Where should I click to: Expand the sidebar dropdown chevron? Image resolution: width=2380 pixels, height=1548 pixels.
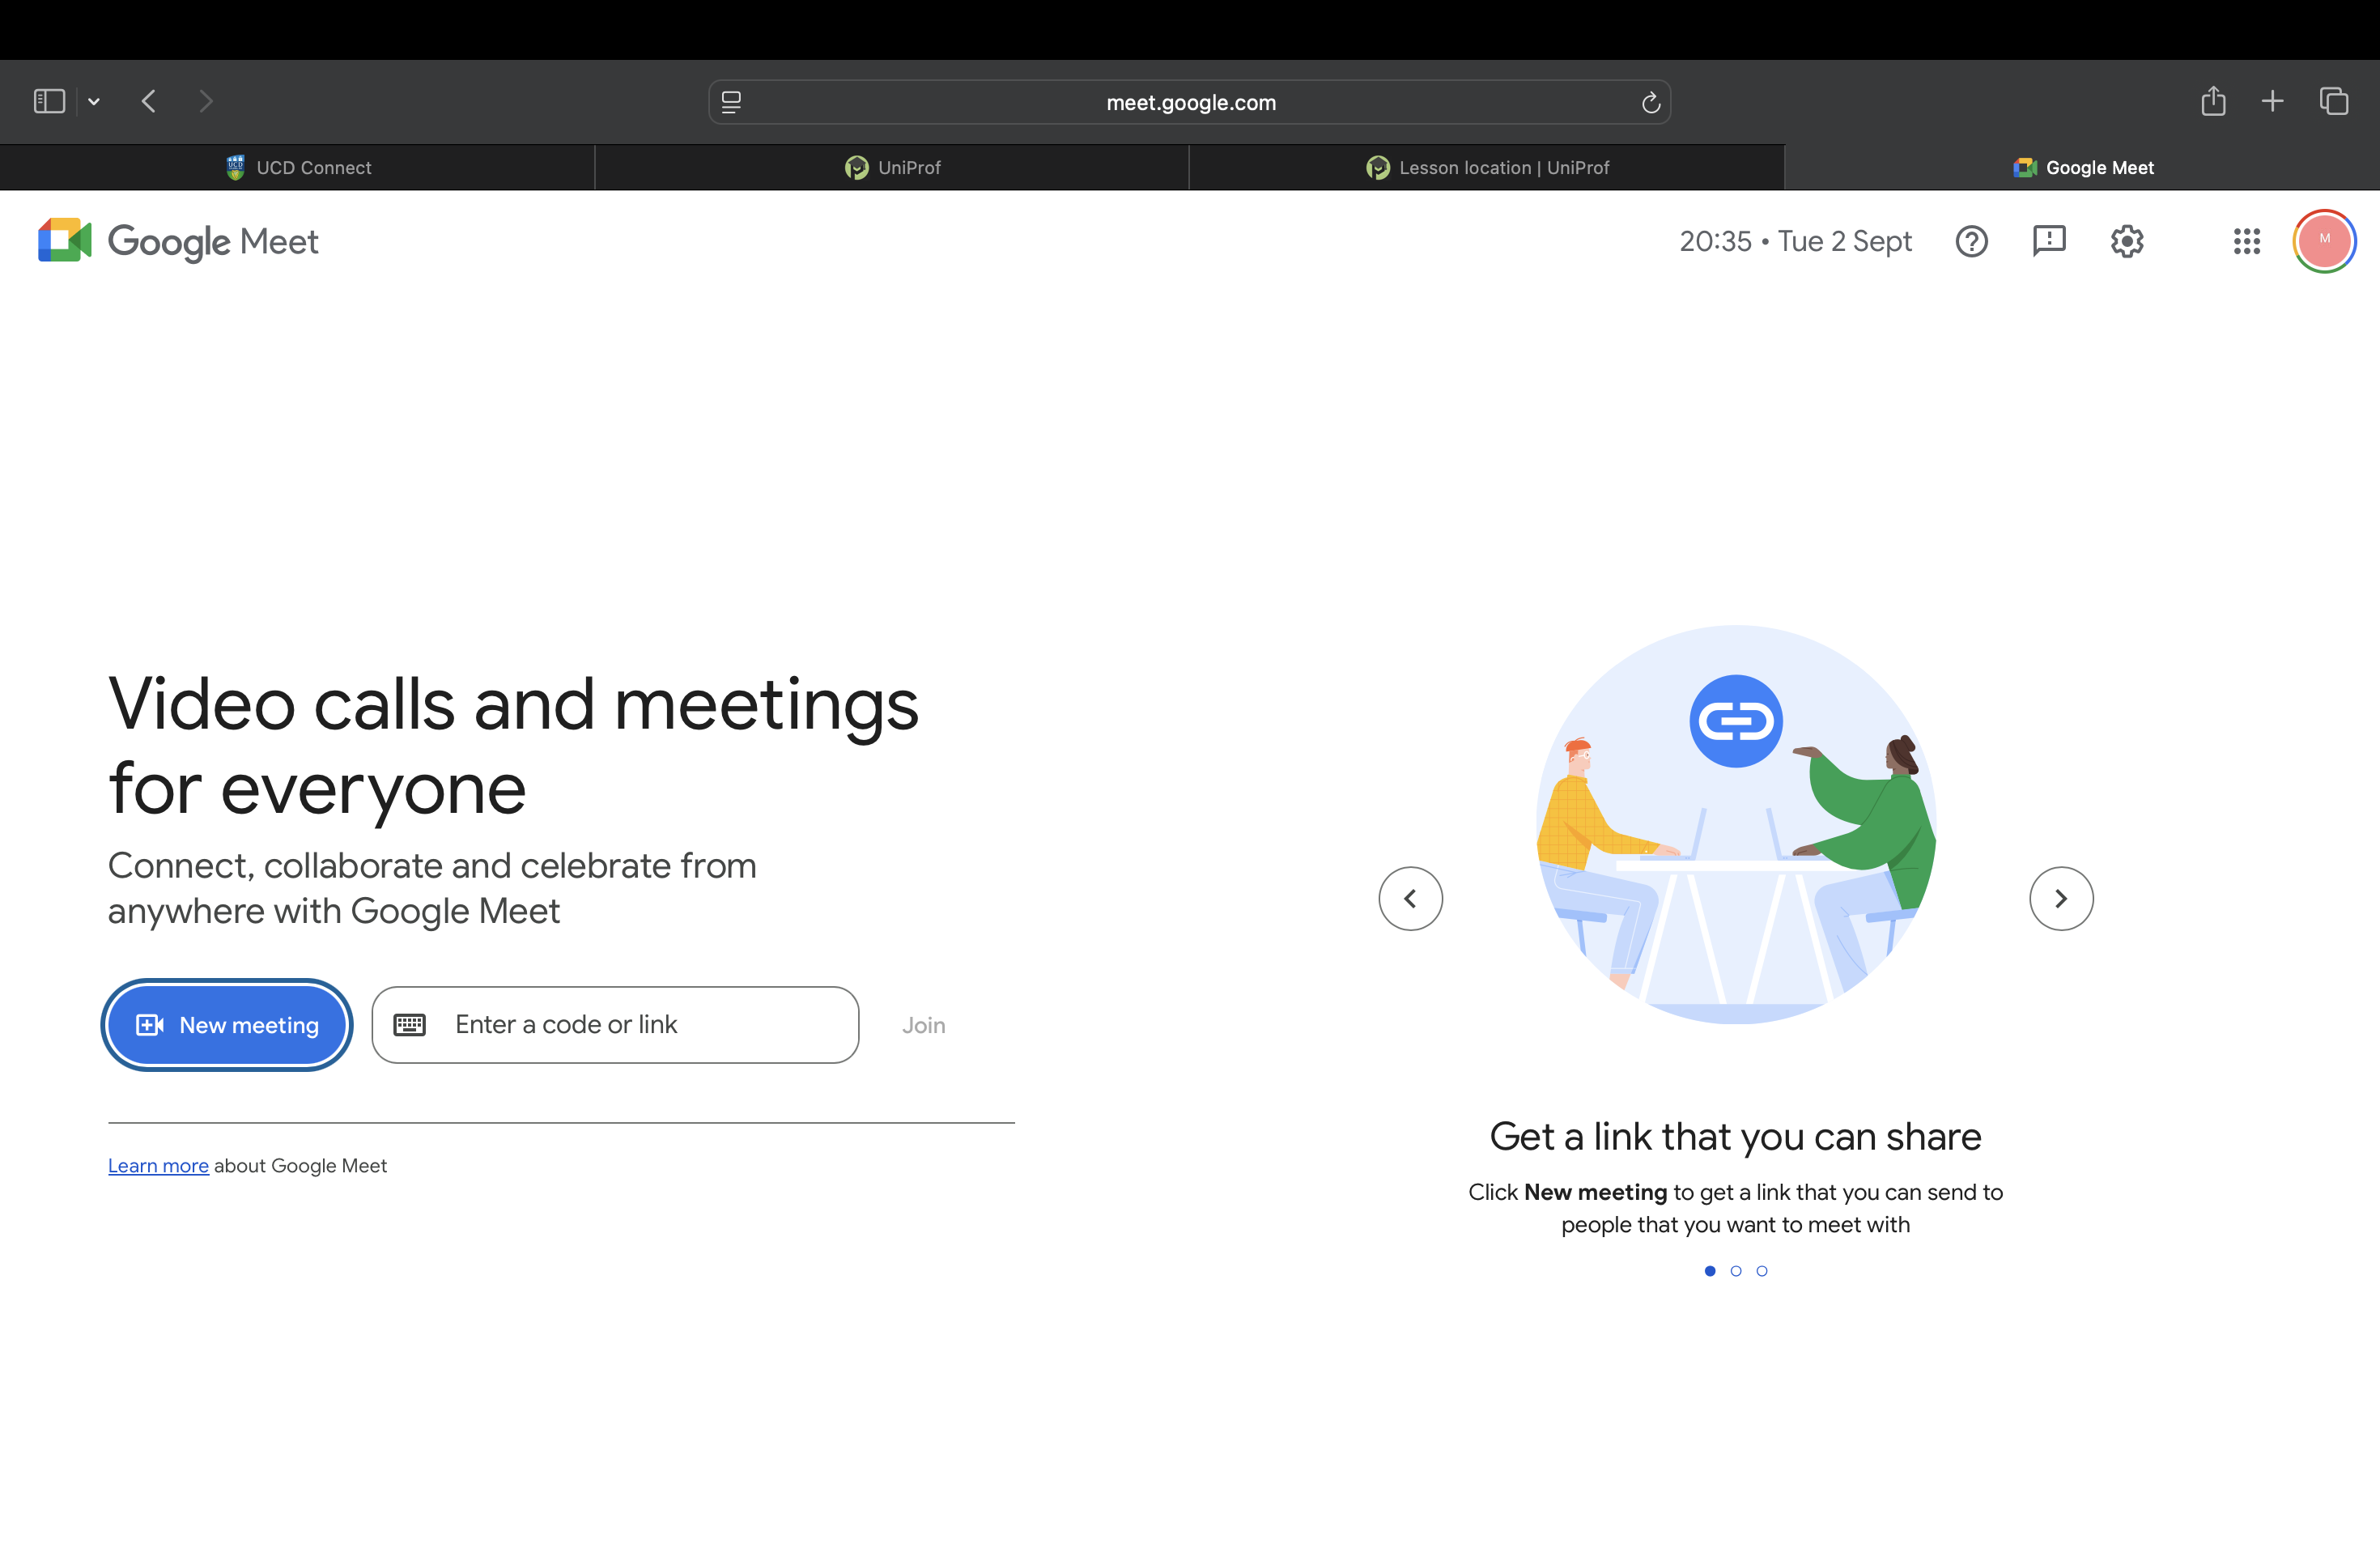(94, 101)
